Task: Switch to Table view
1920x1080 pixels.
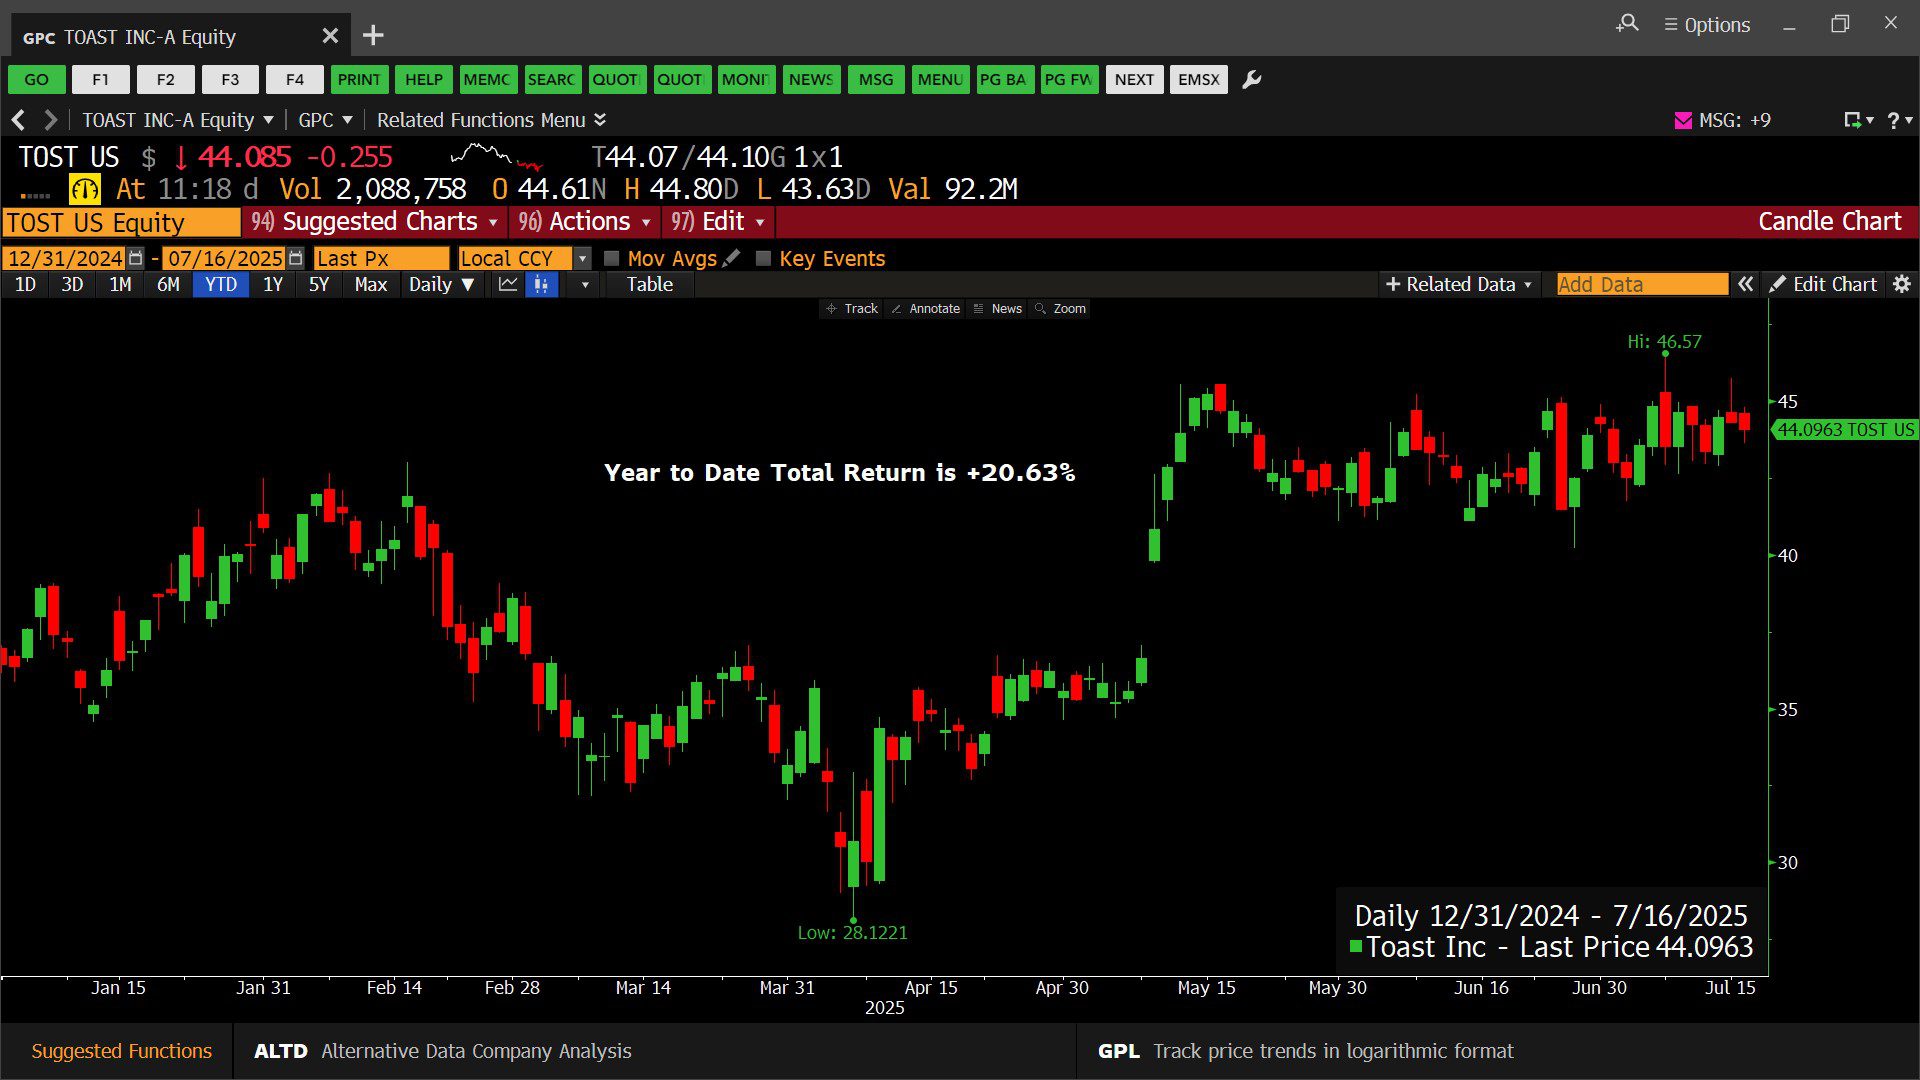Action: coord(650,285)
